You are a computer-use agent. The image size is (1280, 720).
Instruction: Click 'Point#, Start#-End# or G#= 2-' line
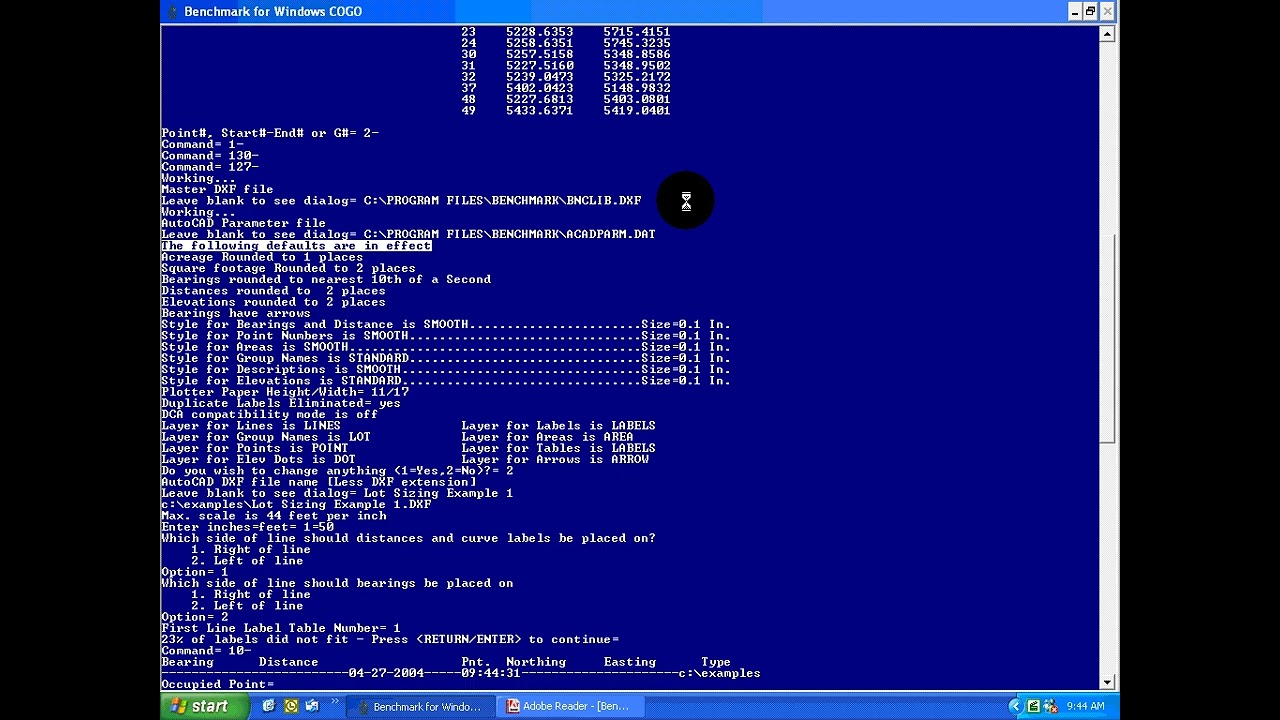coord(270,133)
